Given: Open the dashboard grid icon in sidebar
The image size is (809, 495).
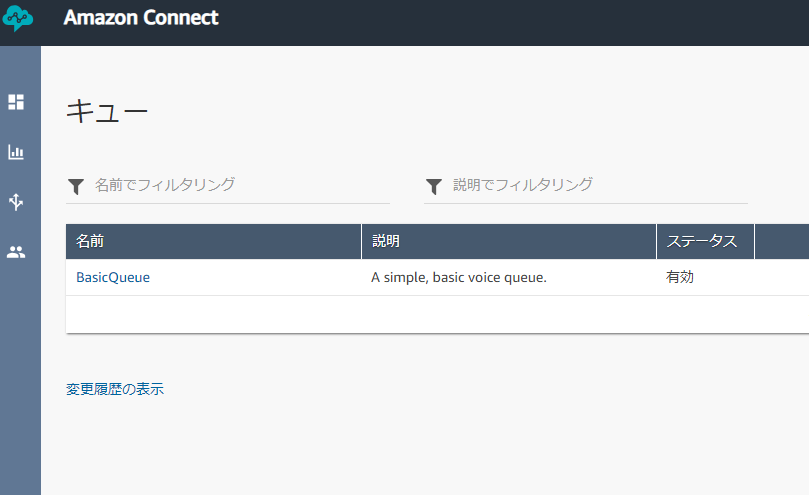Looking at the screenshot, I should [x=16, y=102].
